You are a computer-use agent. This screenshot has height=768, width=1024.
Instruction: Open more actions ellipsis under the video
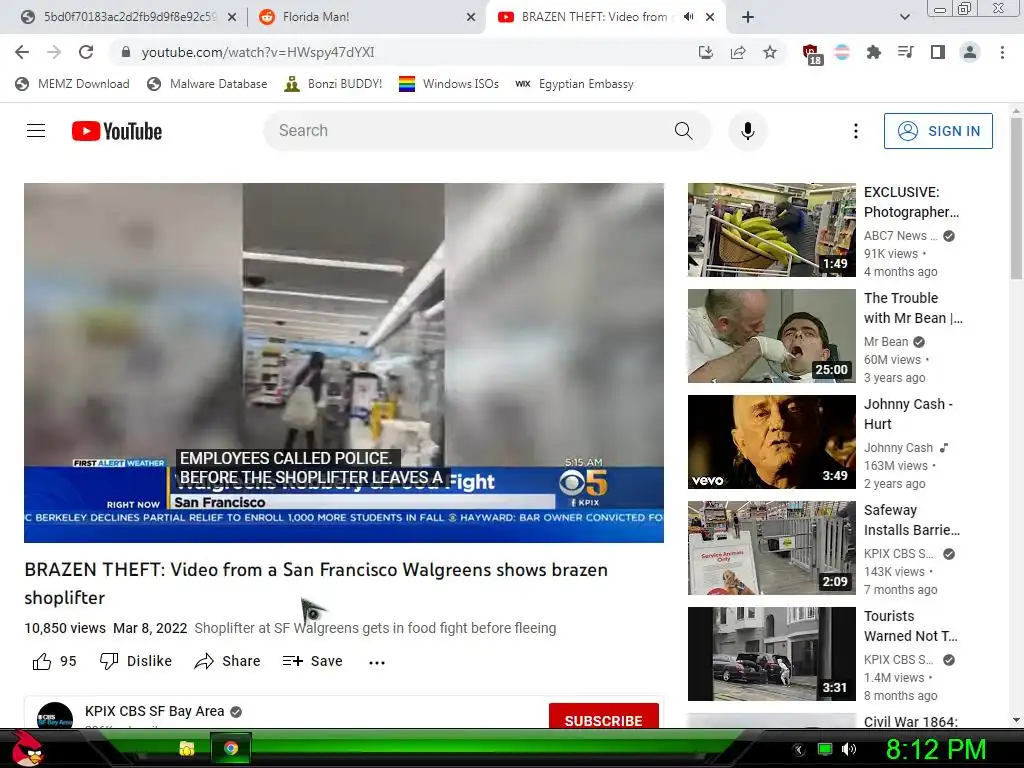[377, 662]
